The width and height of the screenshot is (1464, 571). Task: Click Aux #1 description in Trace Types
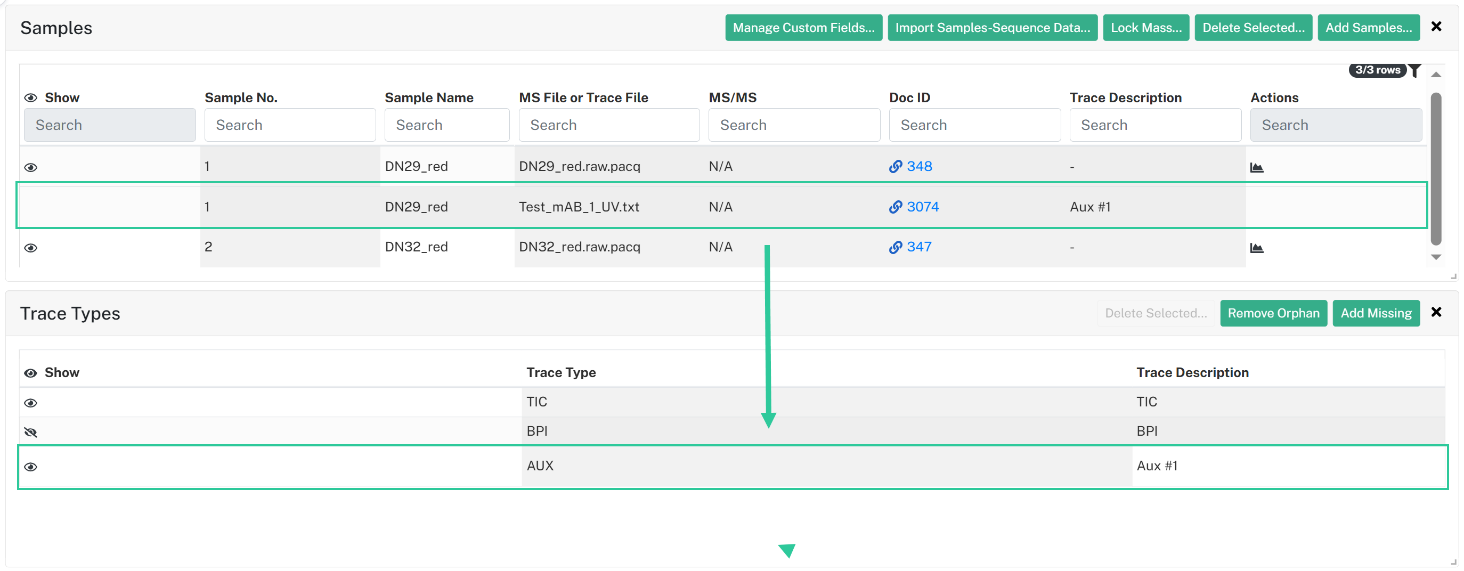point(1157,466)
